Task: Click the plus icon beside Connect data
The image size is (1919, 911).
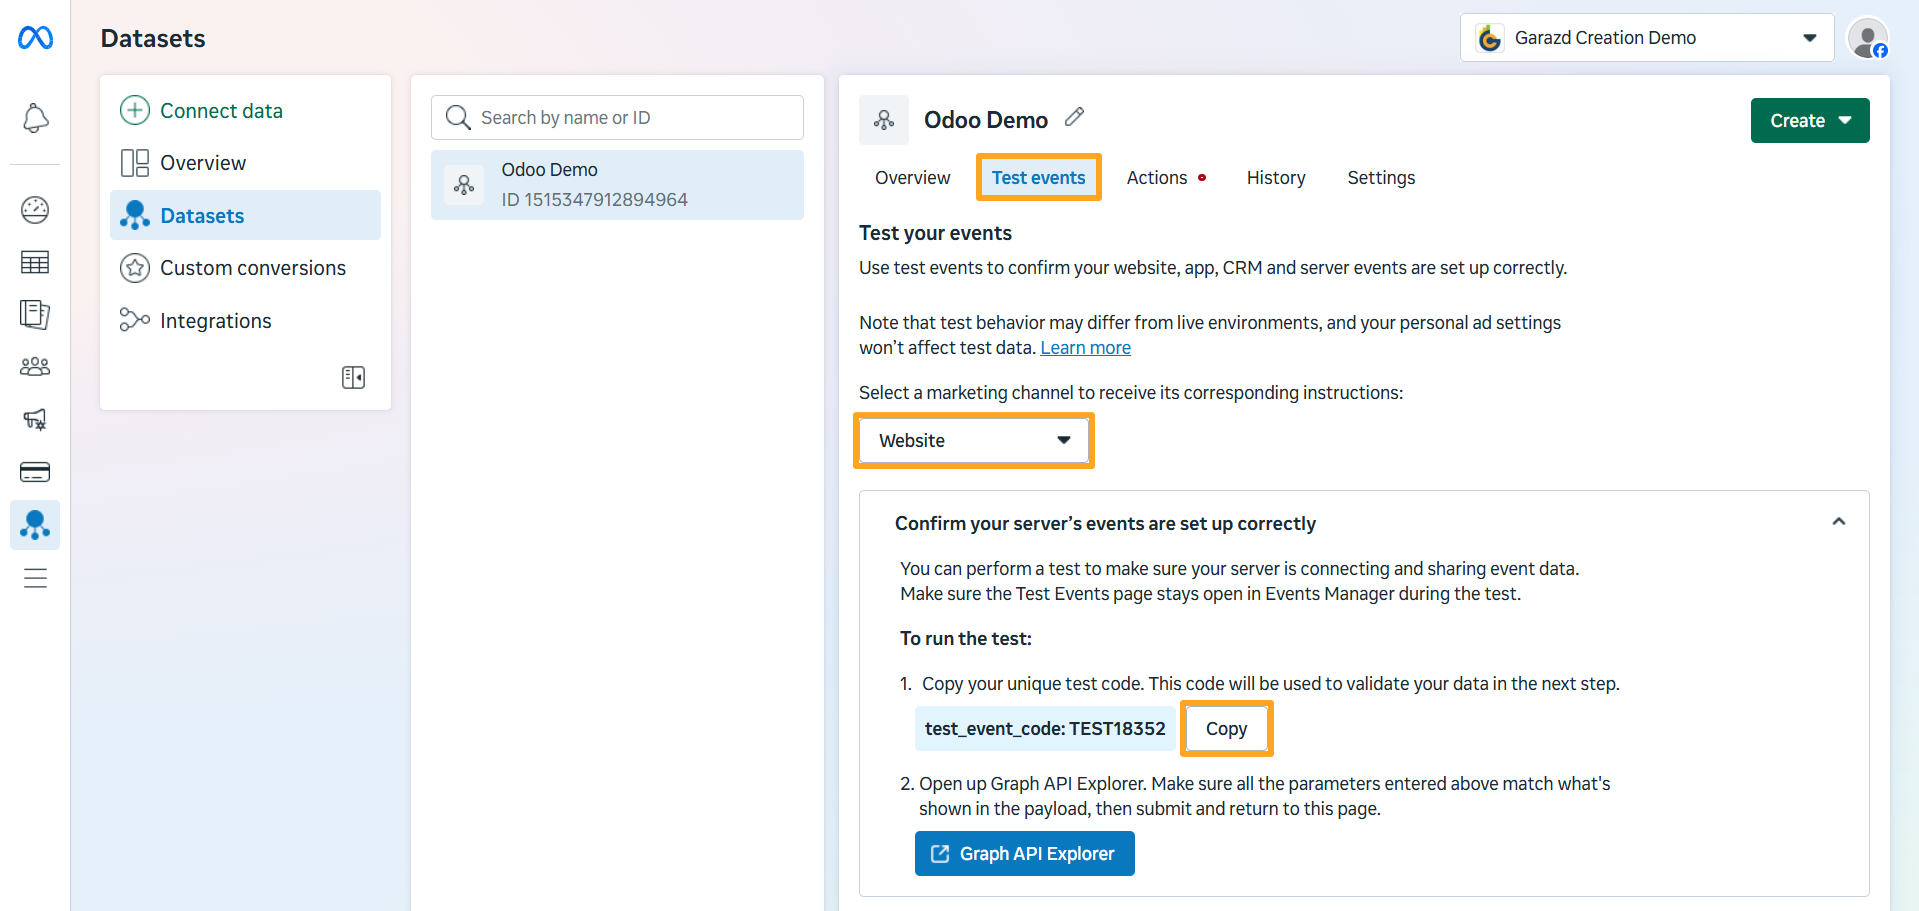Action: (x=135, y=110)
